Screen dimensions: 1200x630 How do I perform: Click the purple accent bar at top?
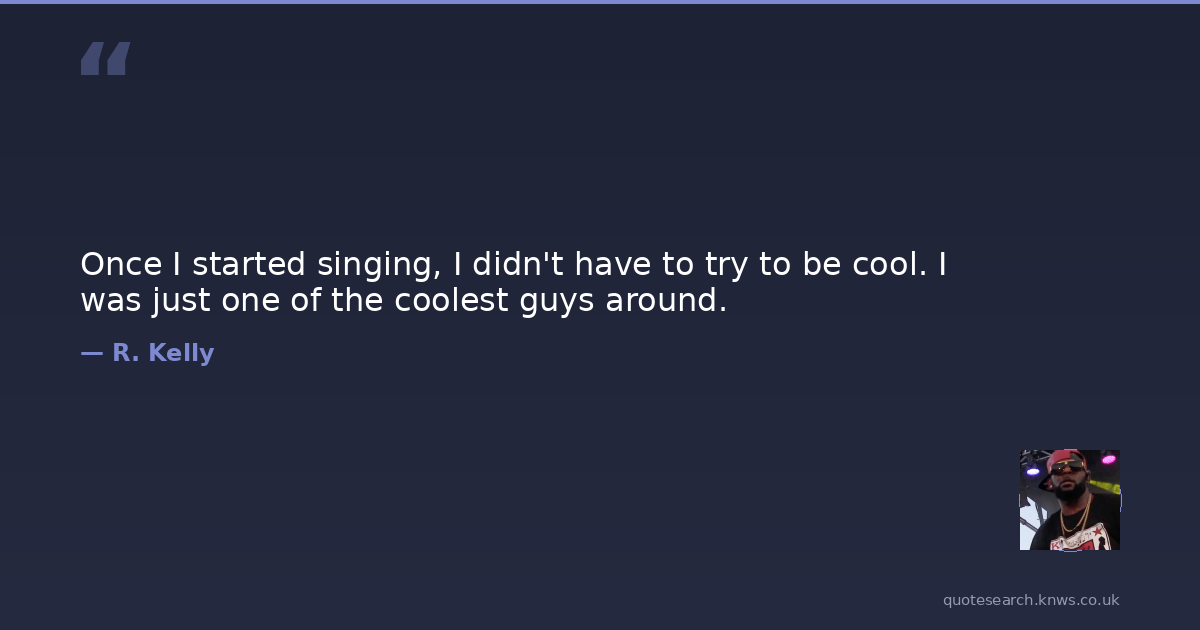tap(600, 2)
